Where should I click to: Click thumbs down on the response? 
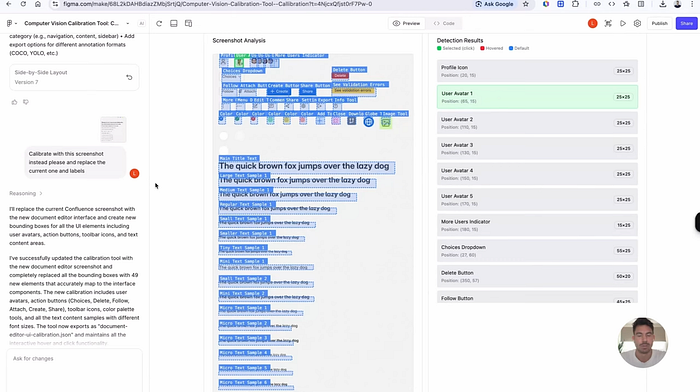click(x=26, y=102)
